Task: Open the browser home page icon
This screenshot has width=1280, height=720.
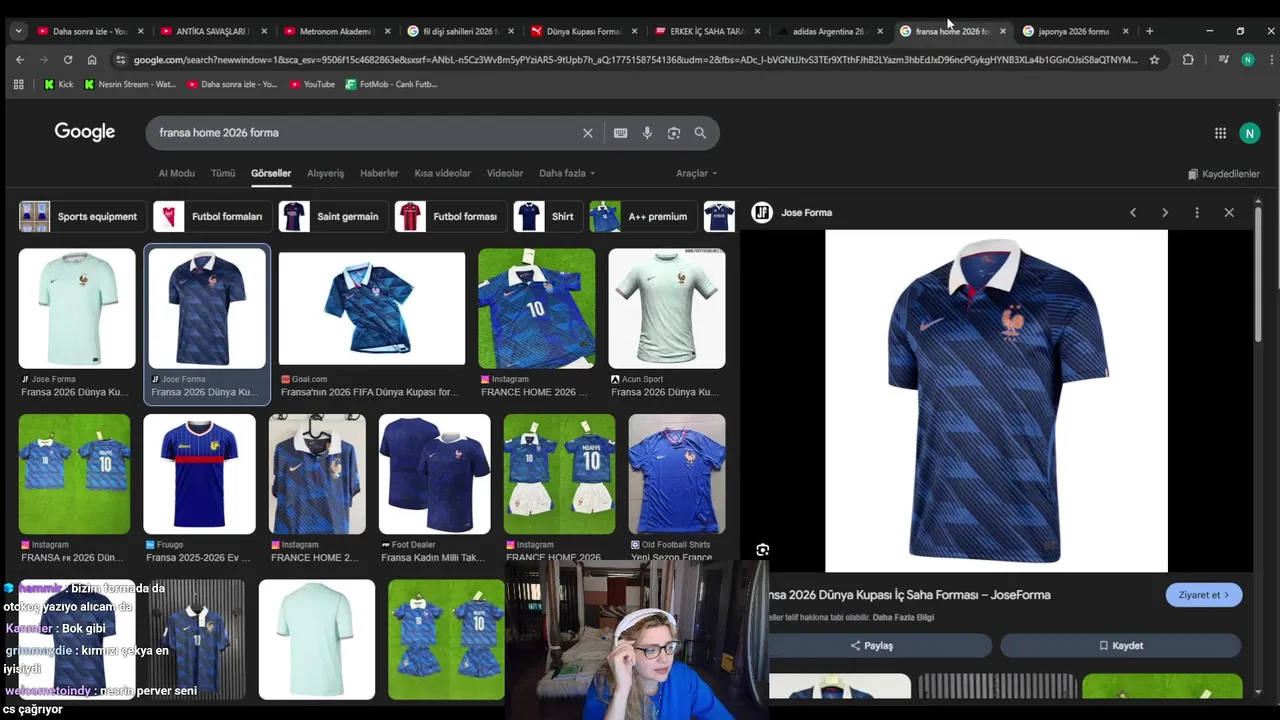Action: click(92, 60)
